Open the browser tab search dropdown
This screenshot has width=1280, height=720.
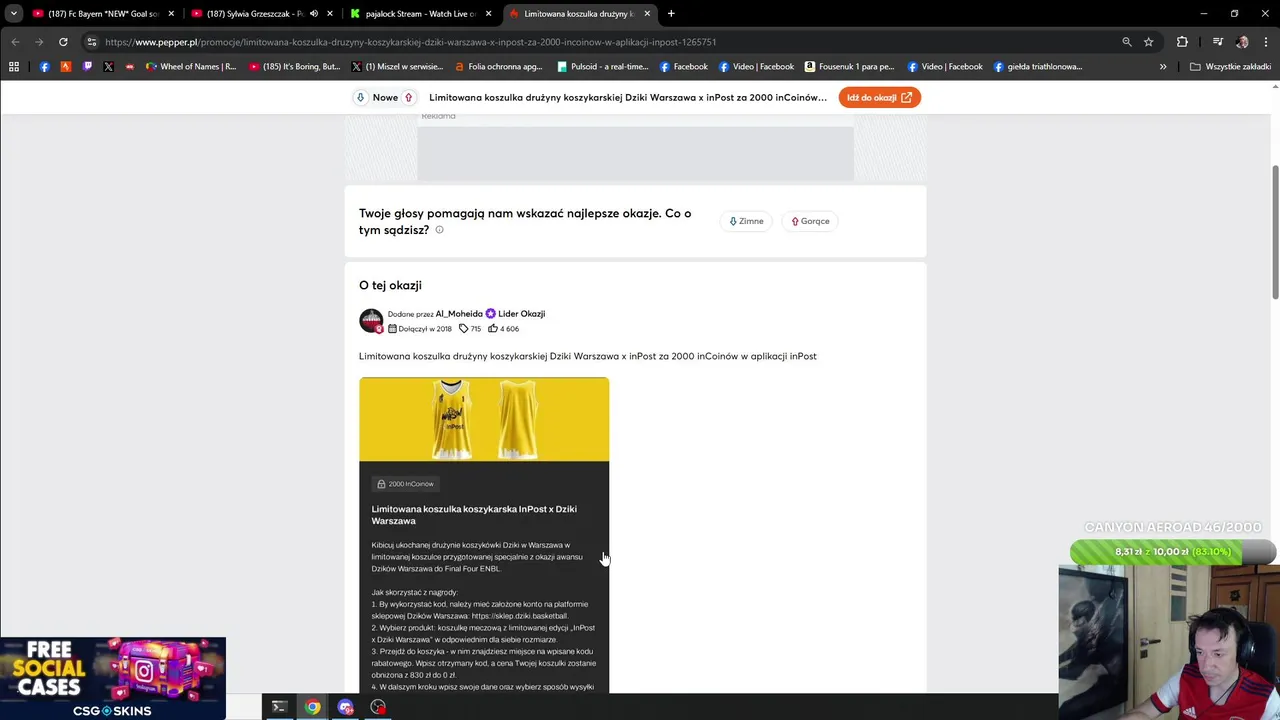[13, 14]
